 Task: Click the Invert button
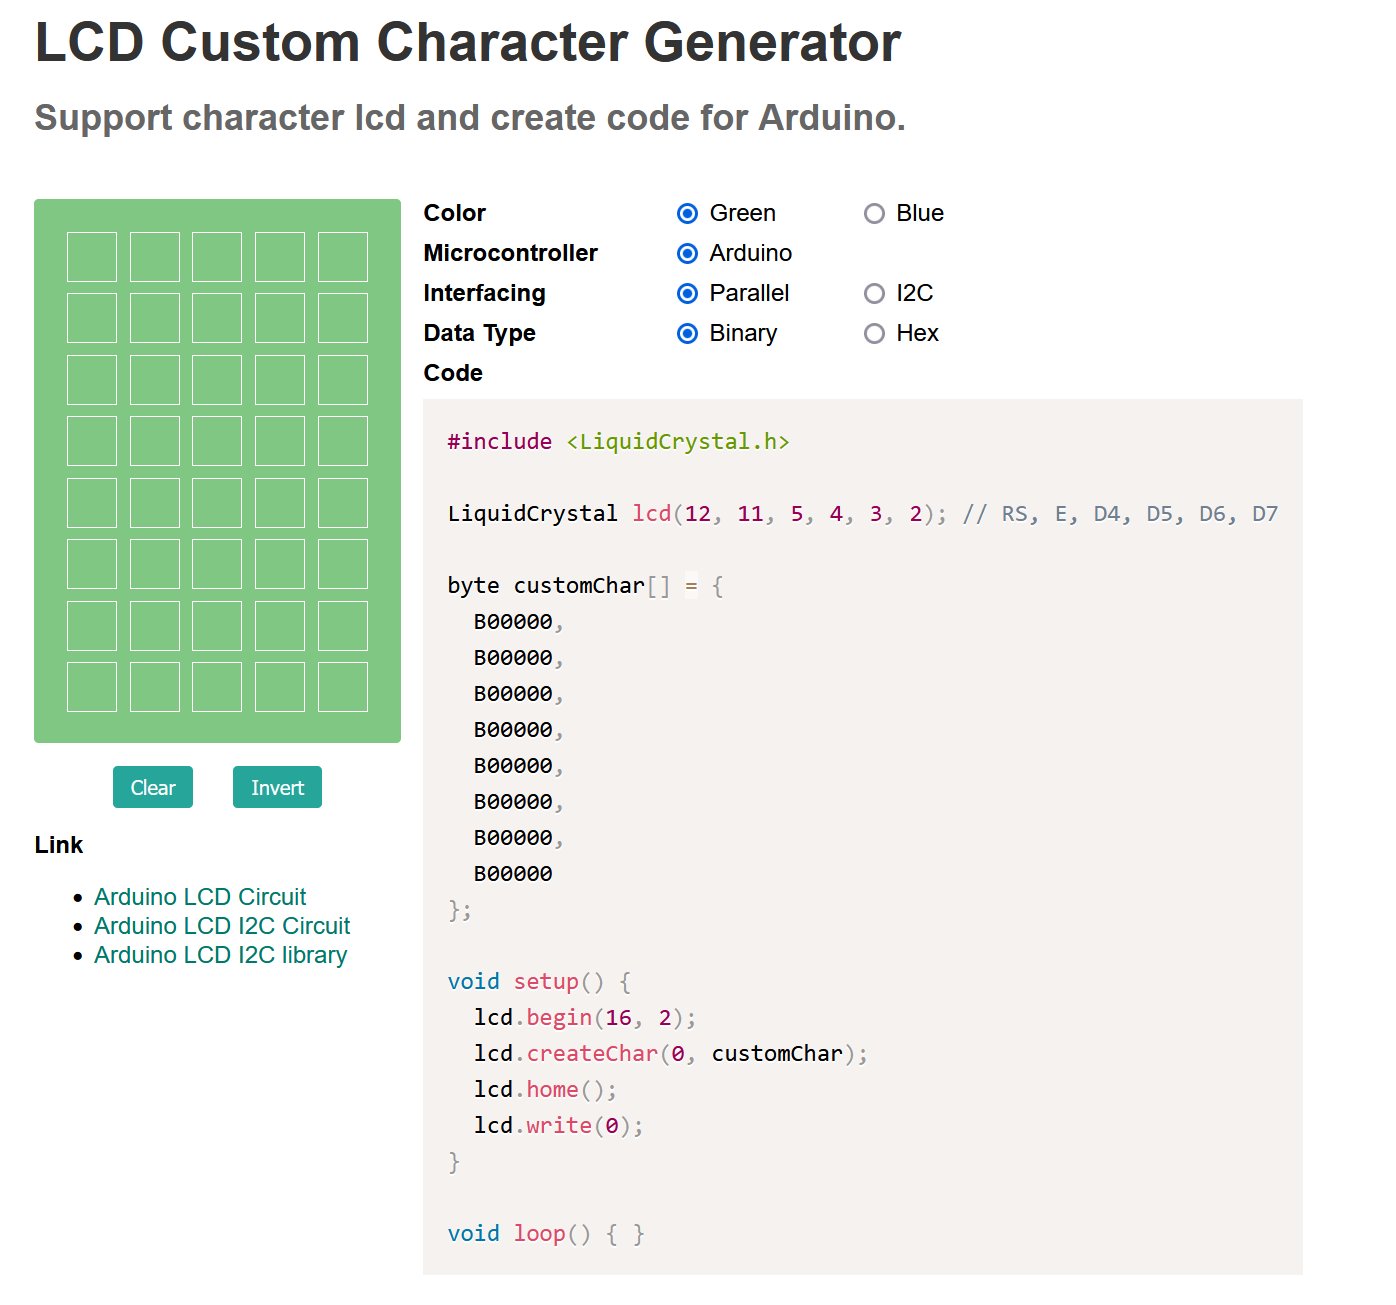[277, 787]
